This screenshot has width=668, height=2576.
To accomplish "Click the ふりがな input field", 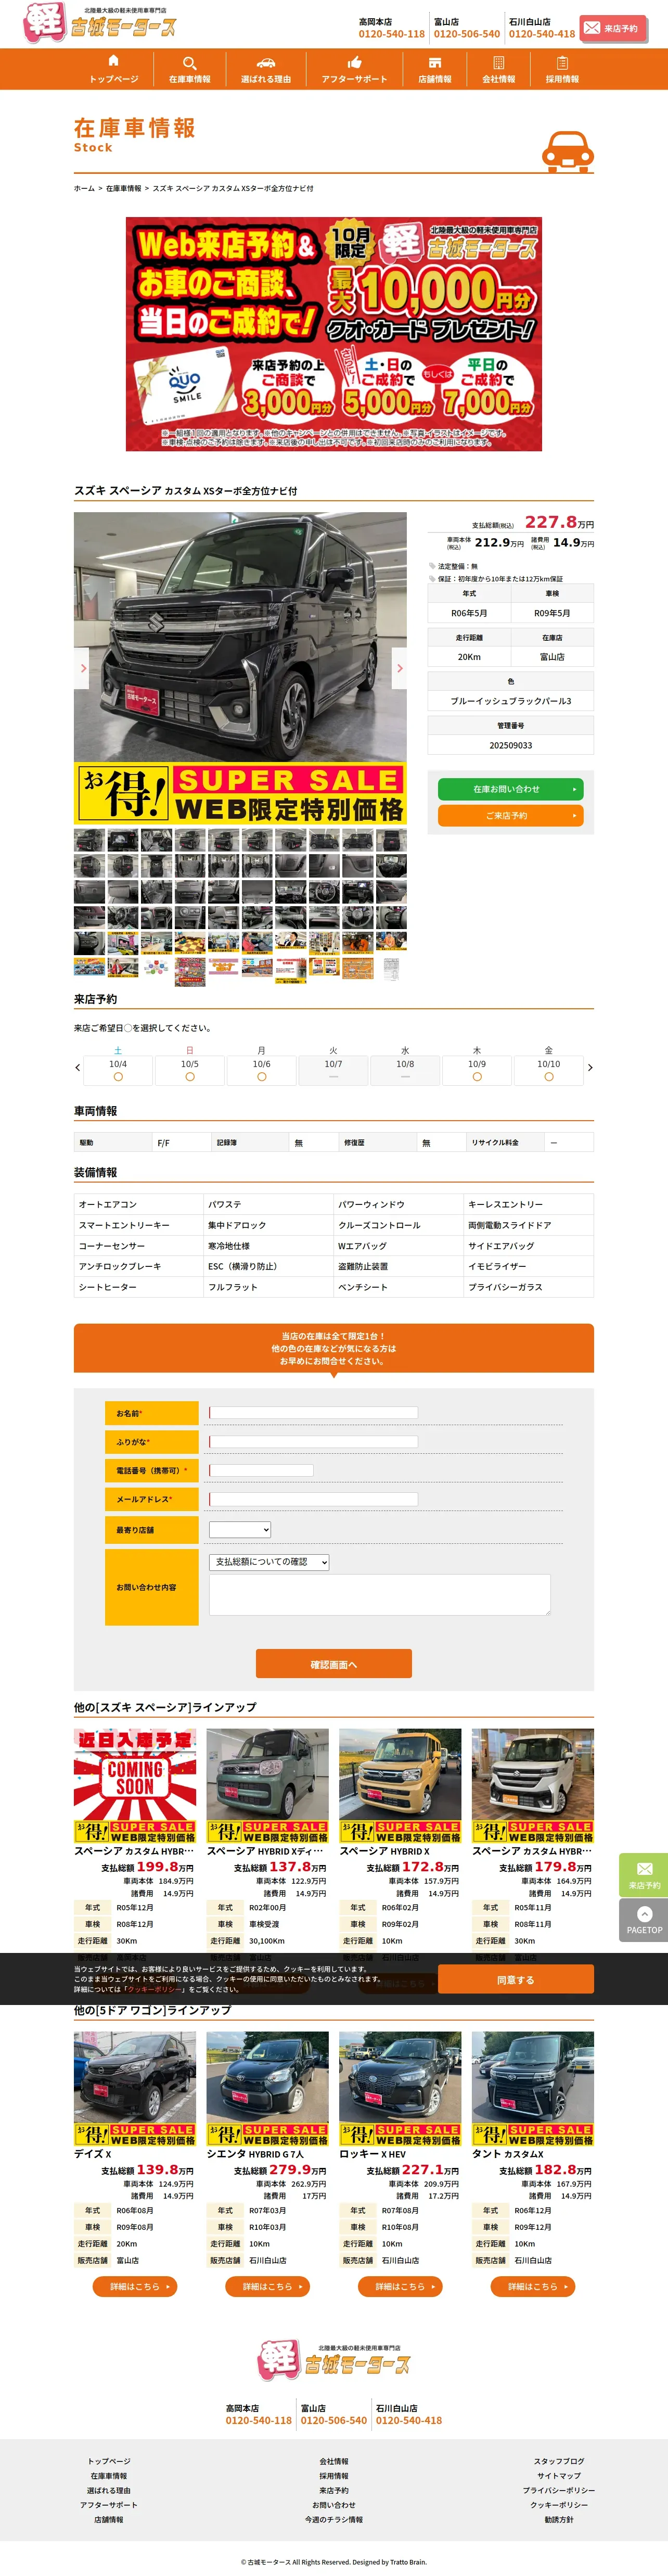I will 313,1442.
